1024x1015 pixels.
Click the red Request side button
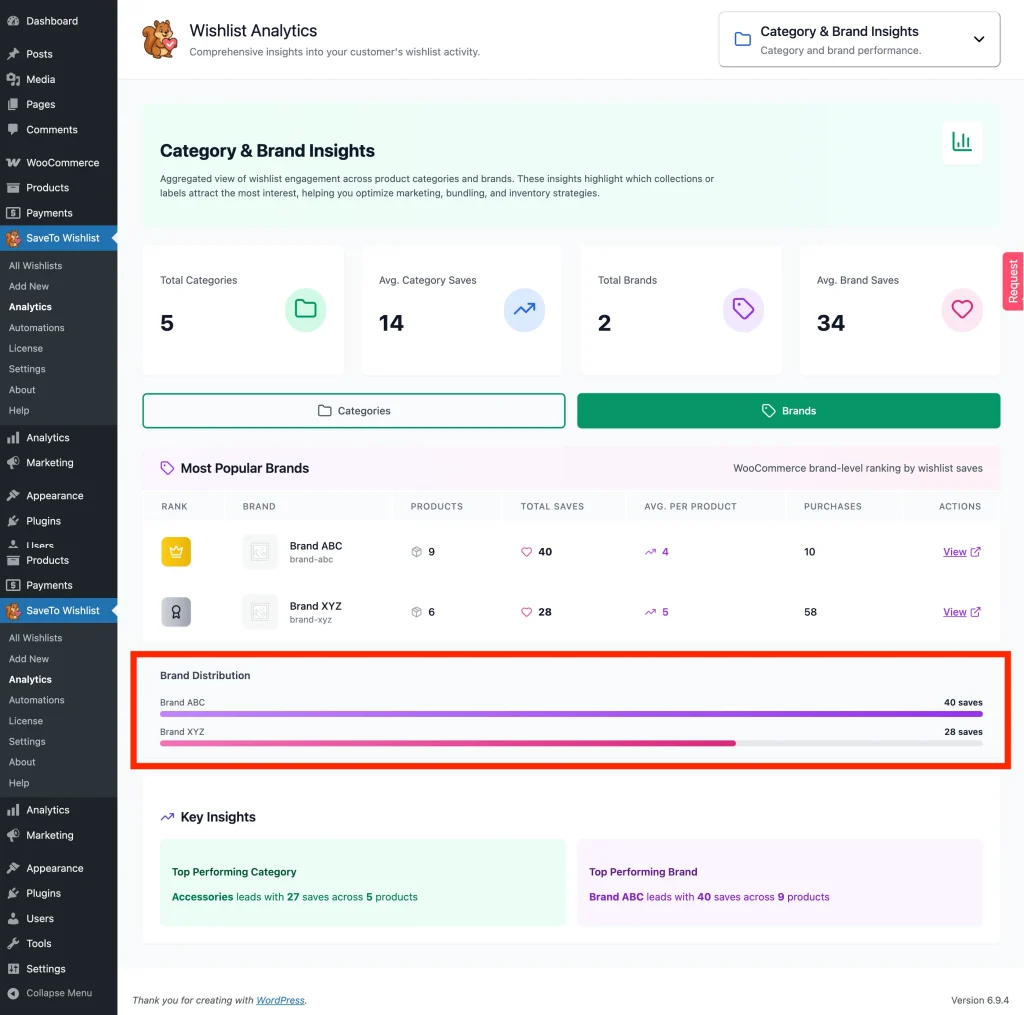(1013, 281)
